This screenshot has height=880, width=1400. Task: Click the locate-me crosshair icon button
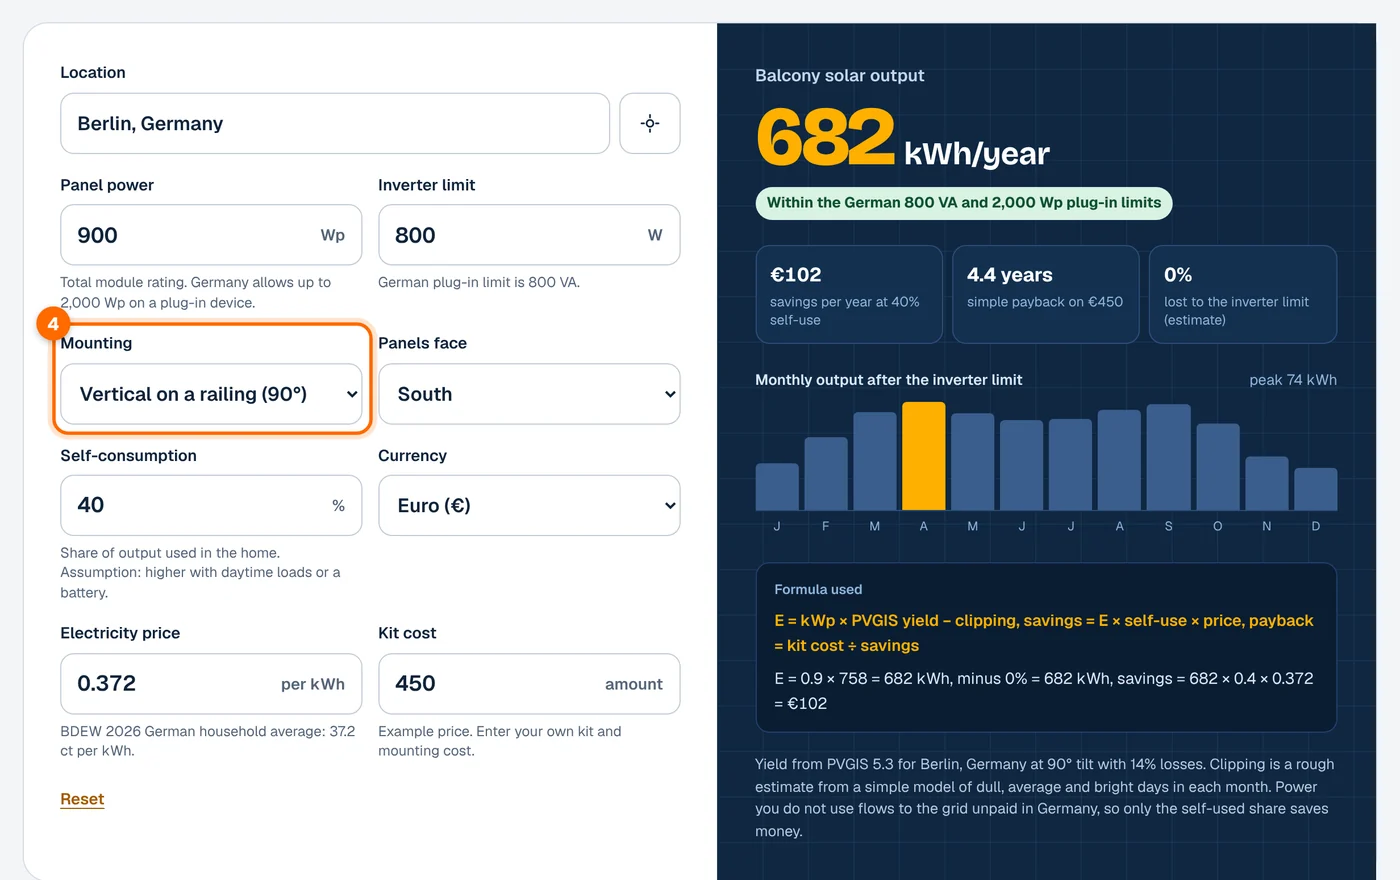point(650,124)
